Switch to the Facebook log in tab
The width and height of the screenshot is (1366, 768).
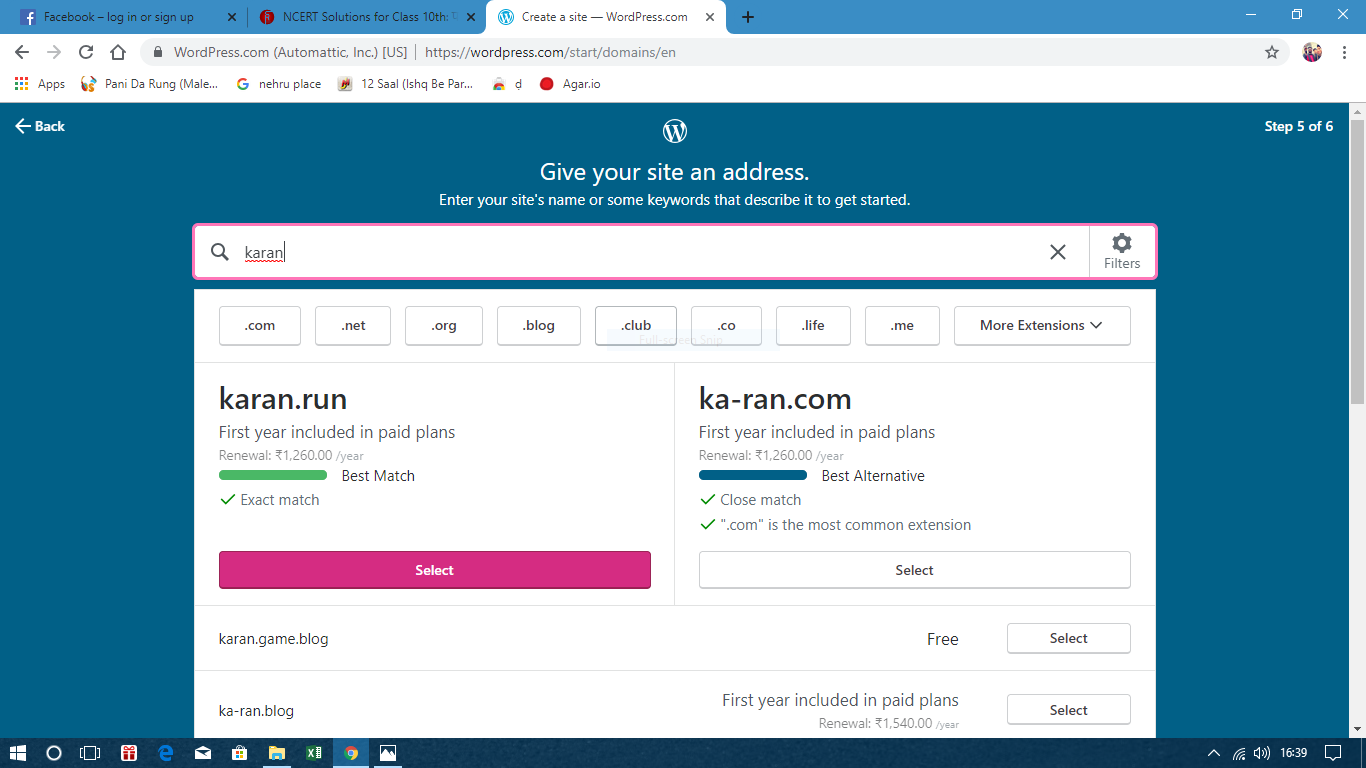(x=118, y=17)
